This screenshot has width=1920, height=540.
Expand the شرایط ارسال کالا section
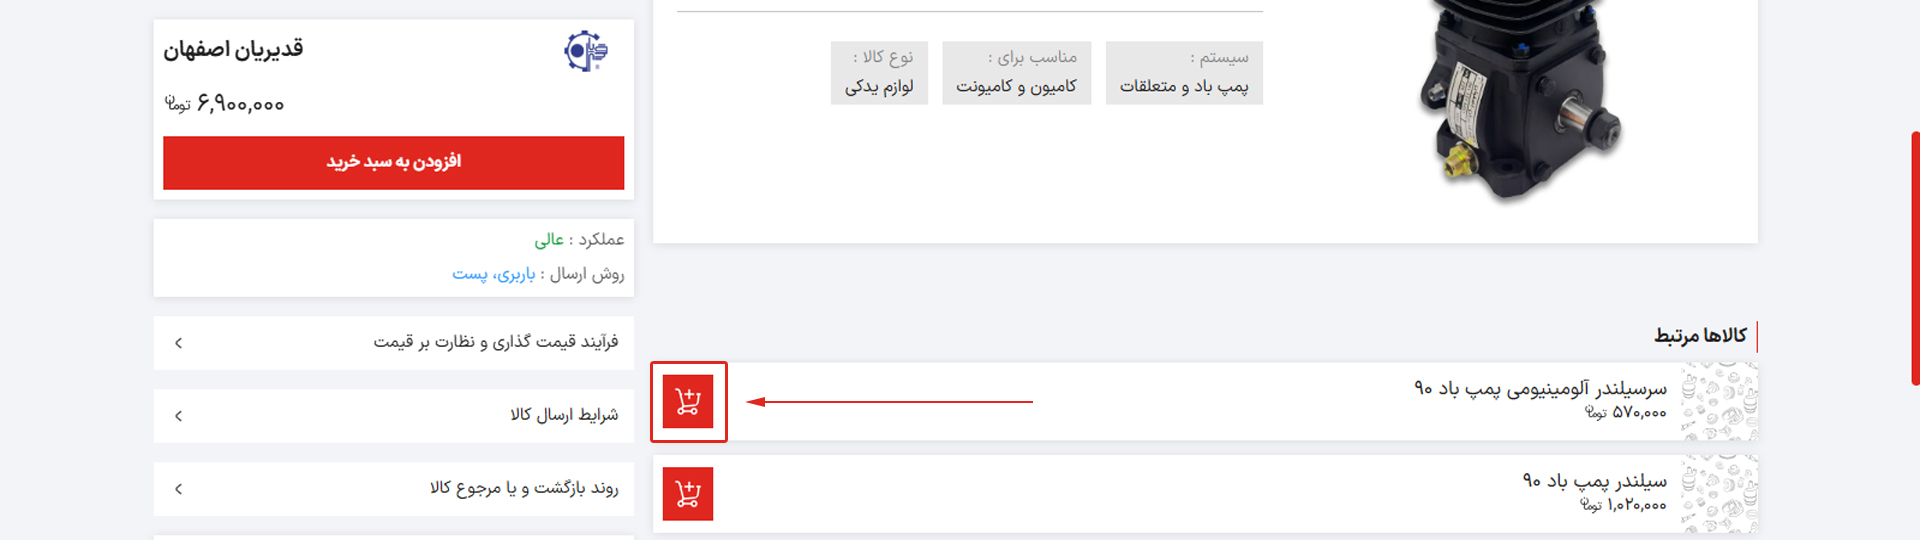[394, 416]
